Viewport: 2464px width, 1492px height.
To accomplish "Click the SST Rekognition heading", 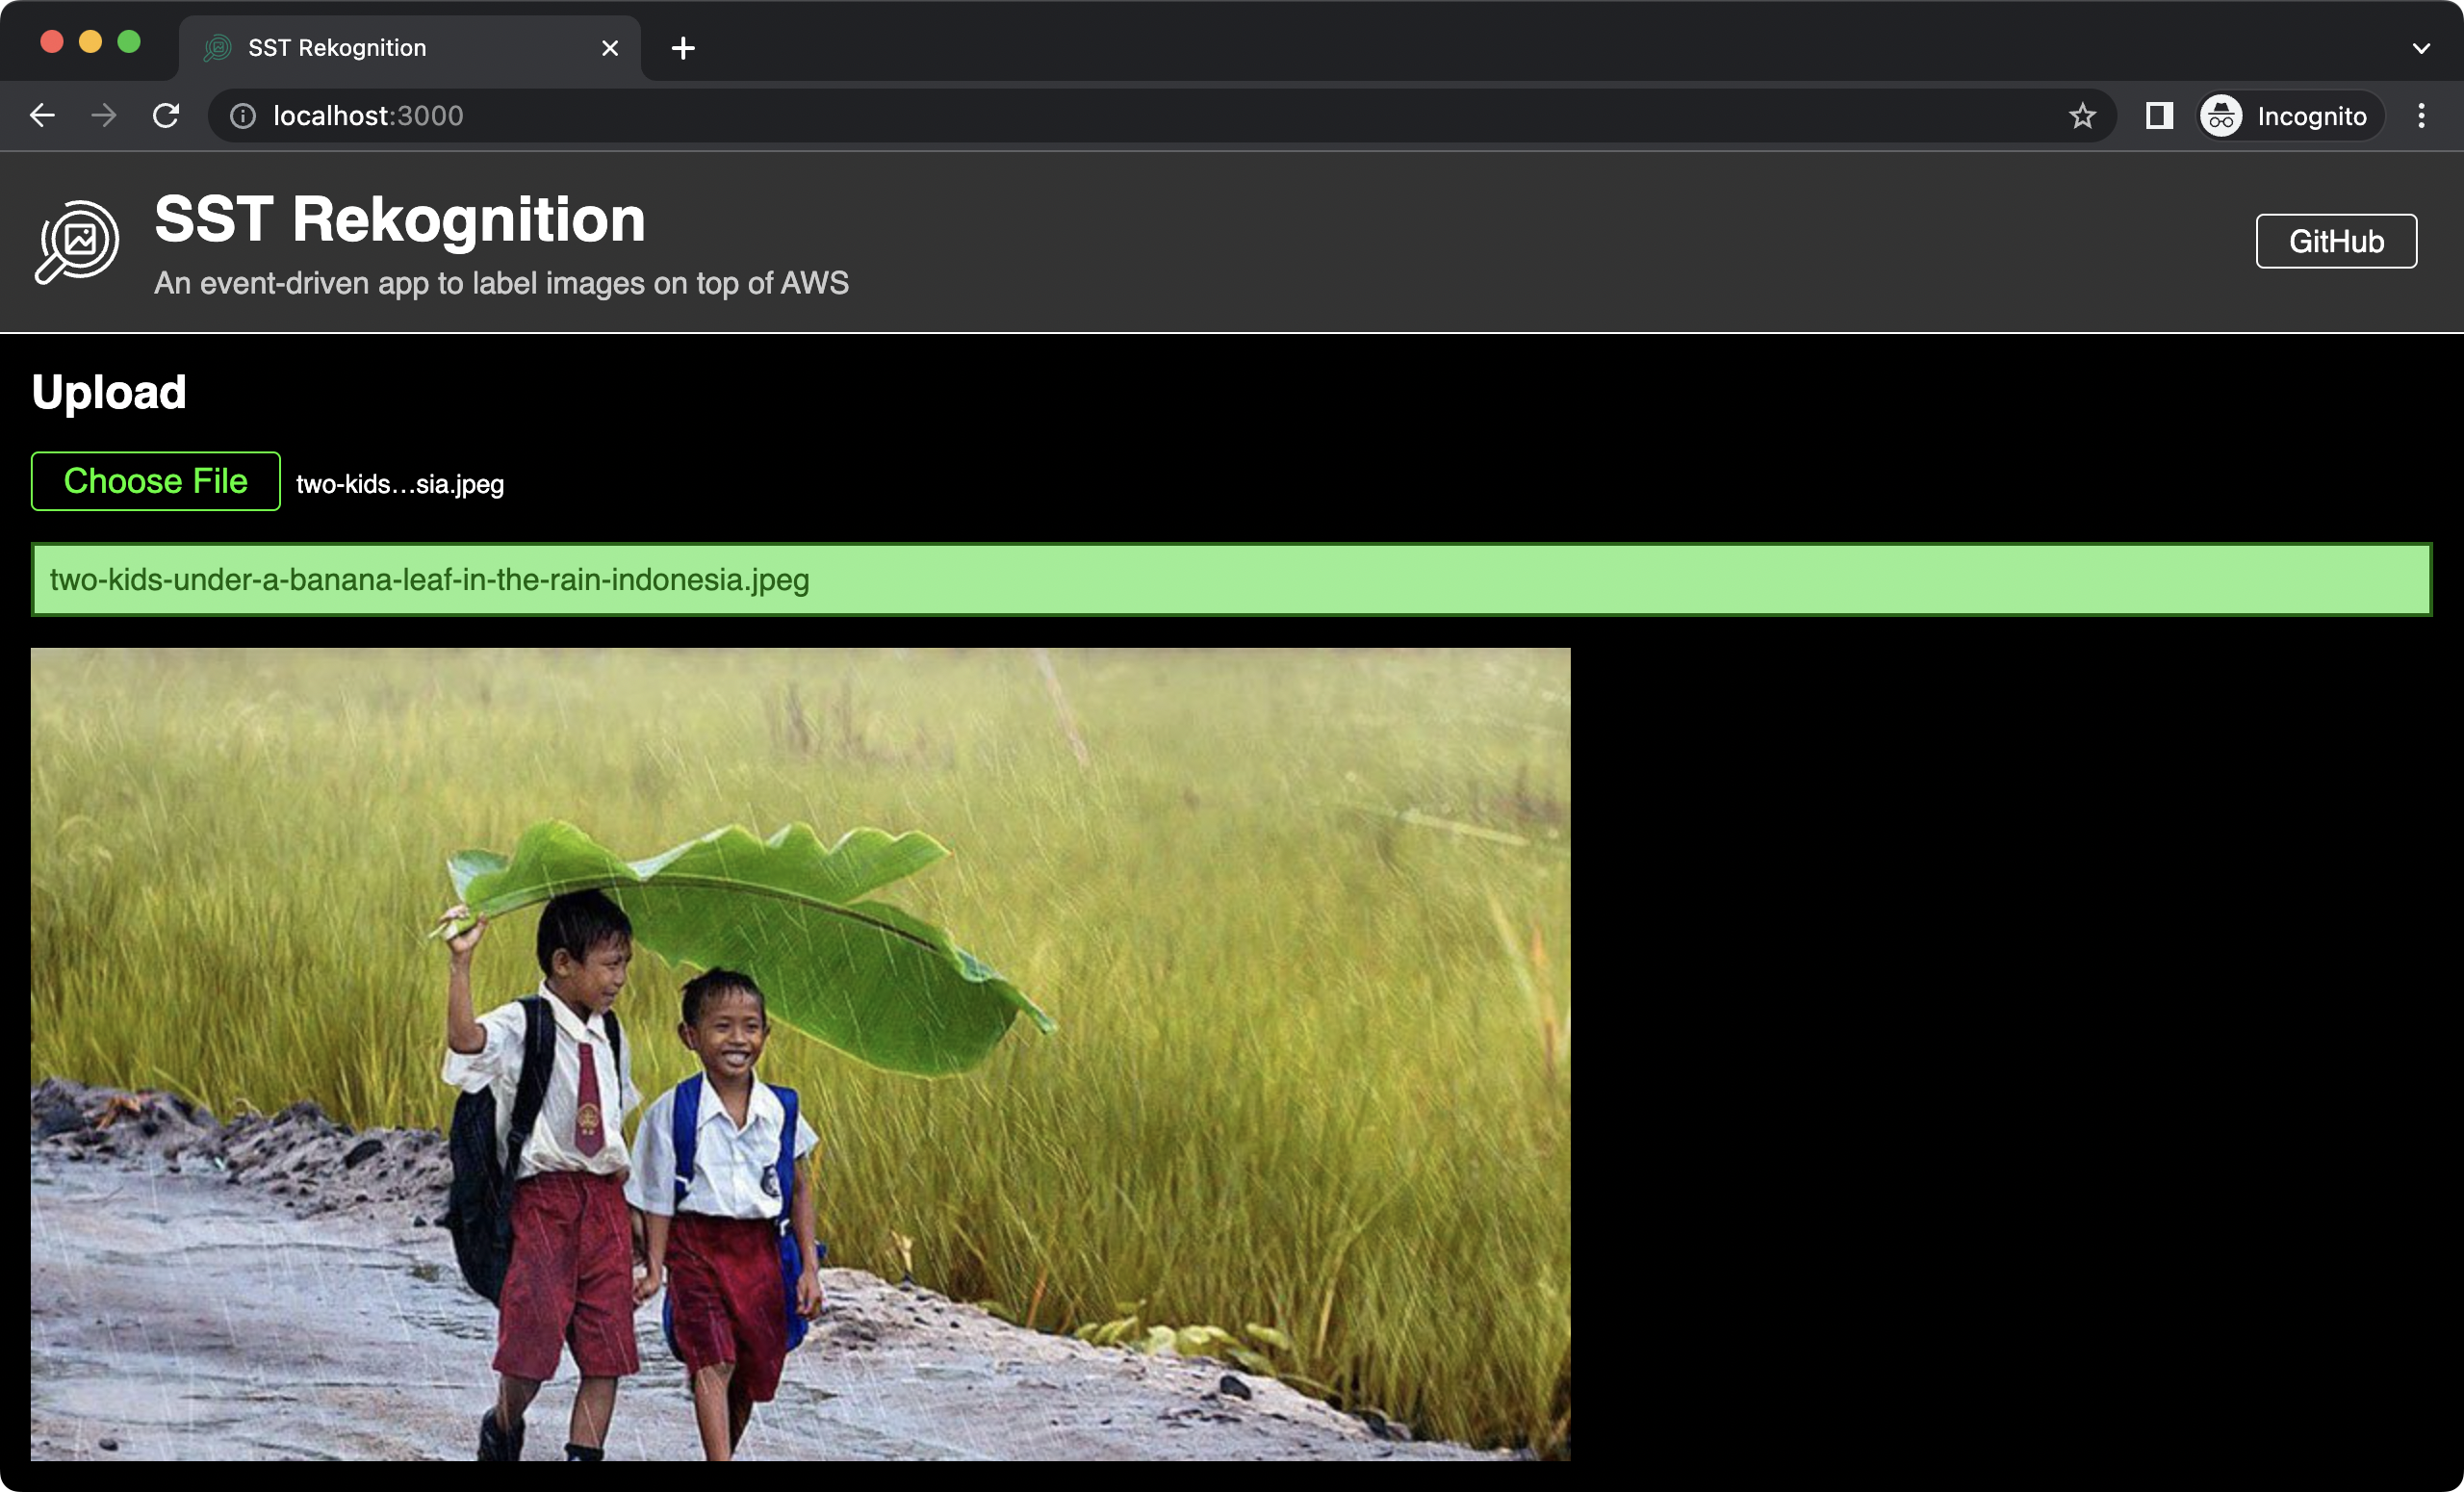I will click(x=400, y=219).
